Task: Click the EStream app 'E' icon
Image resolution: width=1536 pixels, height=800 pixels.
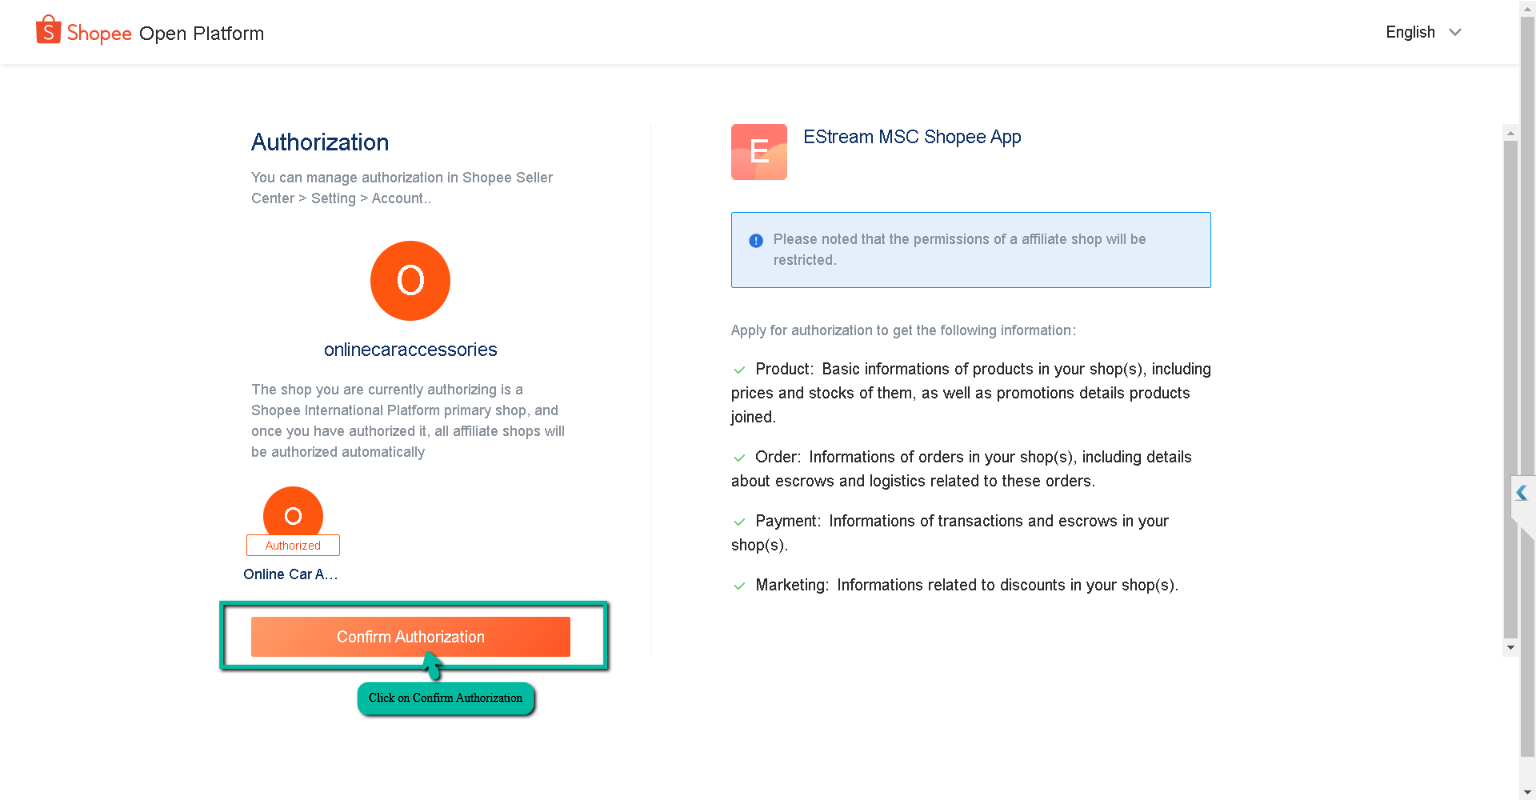Action: pyautogui.click(x=759, y=152)
